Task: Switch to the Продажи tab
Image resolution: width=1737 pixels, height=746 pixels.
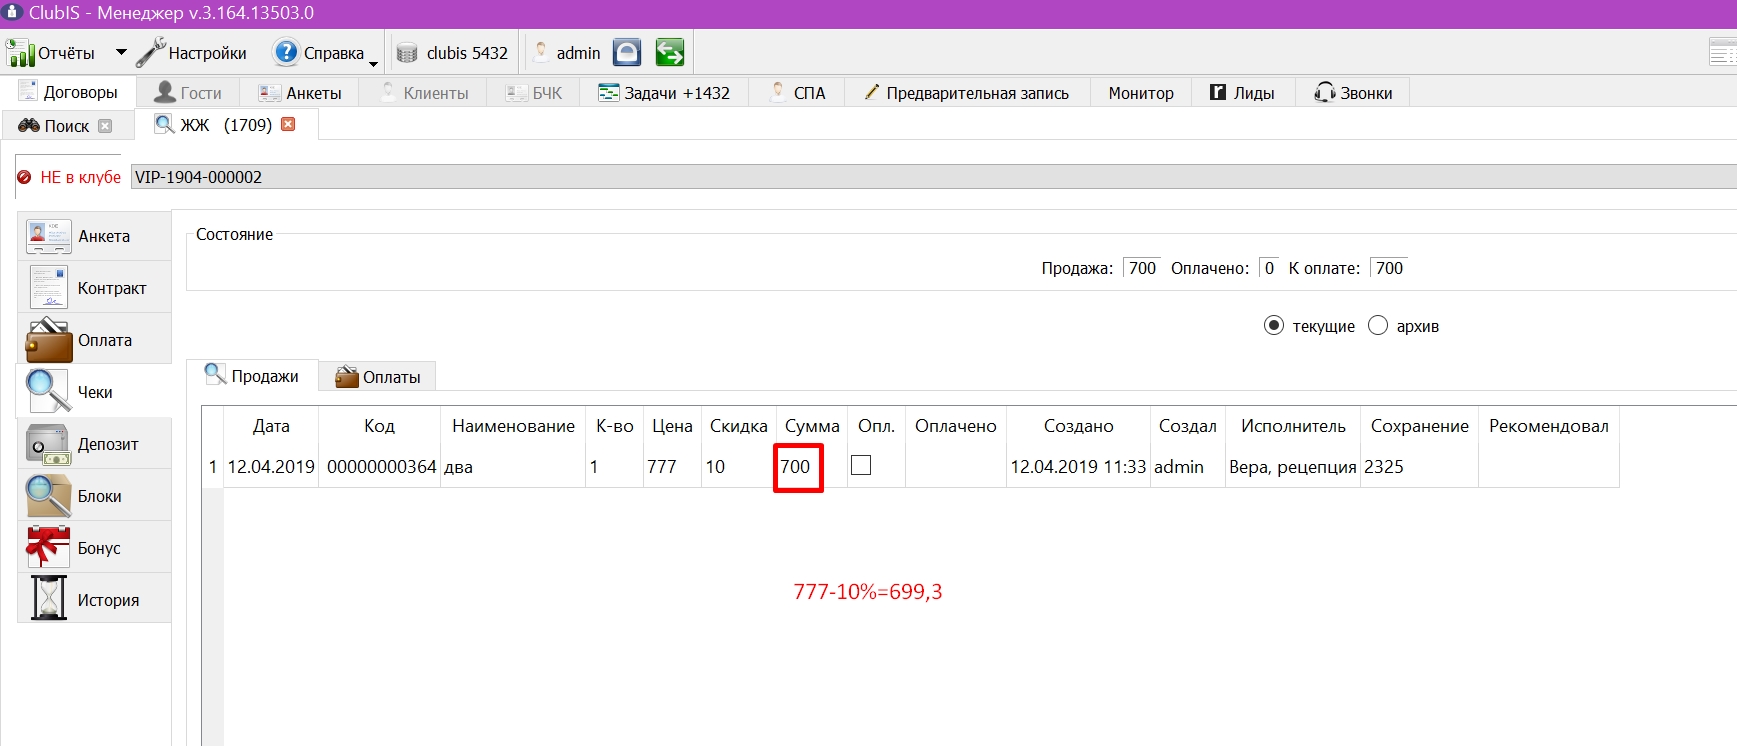Action: 252,376
